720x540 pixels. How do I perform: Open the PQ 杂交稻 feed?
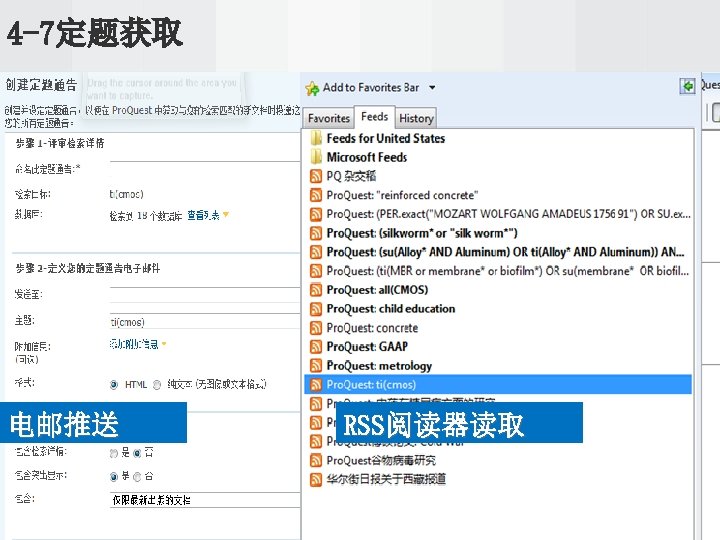tap(351, 176)
